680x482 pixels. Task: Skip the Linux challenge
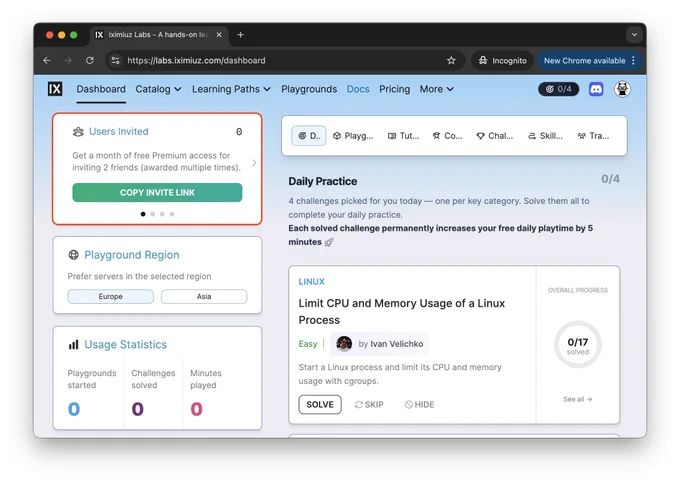pyautogui.click(x=369, y=404)
